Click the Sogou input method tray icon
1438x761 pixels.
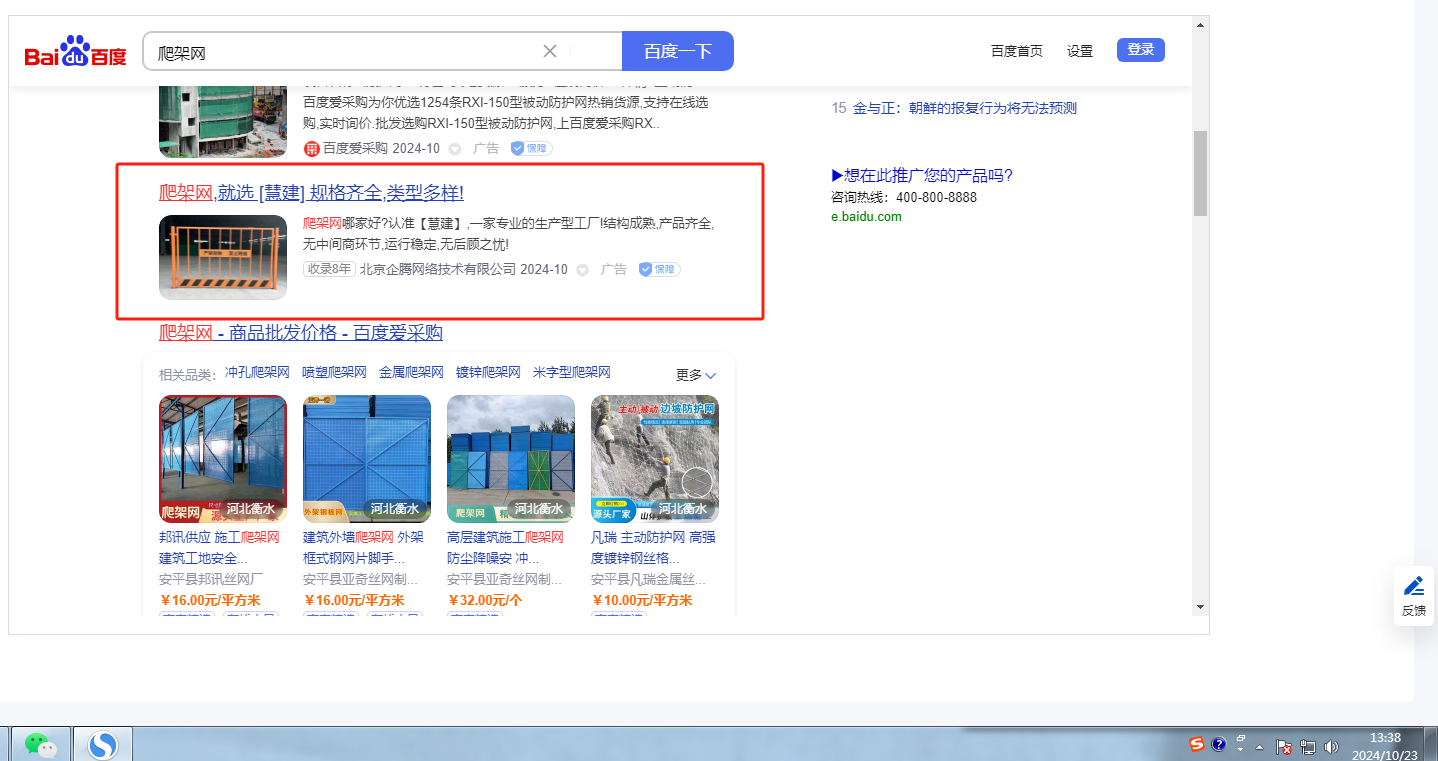point(1197,744)
